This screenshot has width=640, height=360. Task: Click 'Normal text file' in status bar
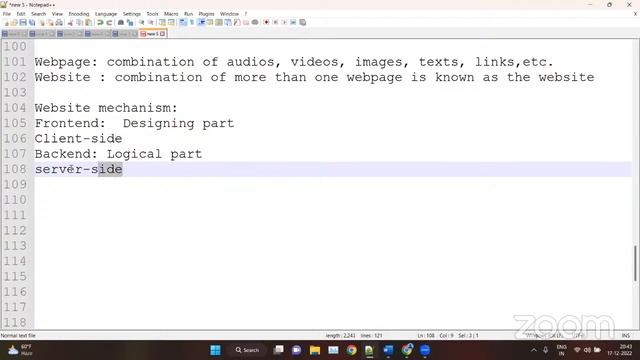coord(18,336)
